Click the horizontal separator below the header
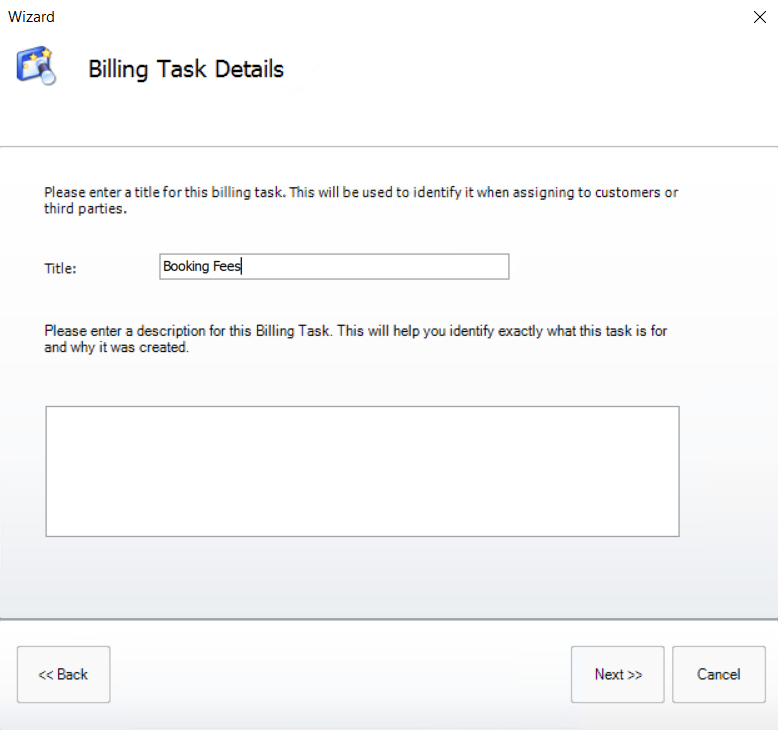 [x=389, y=147]
